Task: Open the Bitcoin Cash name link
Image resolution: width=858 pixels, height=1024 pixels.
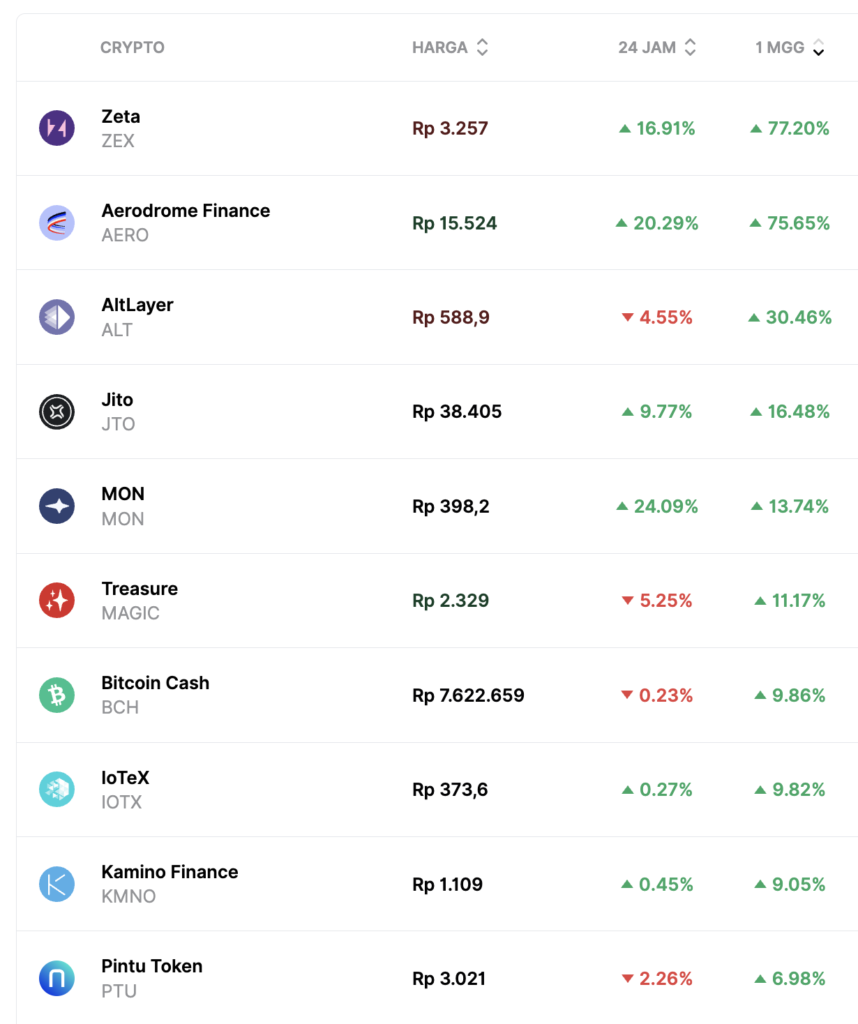Action: pyautogui.click(x=155, y=682)
